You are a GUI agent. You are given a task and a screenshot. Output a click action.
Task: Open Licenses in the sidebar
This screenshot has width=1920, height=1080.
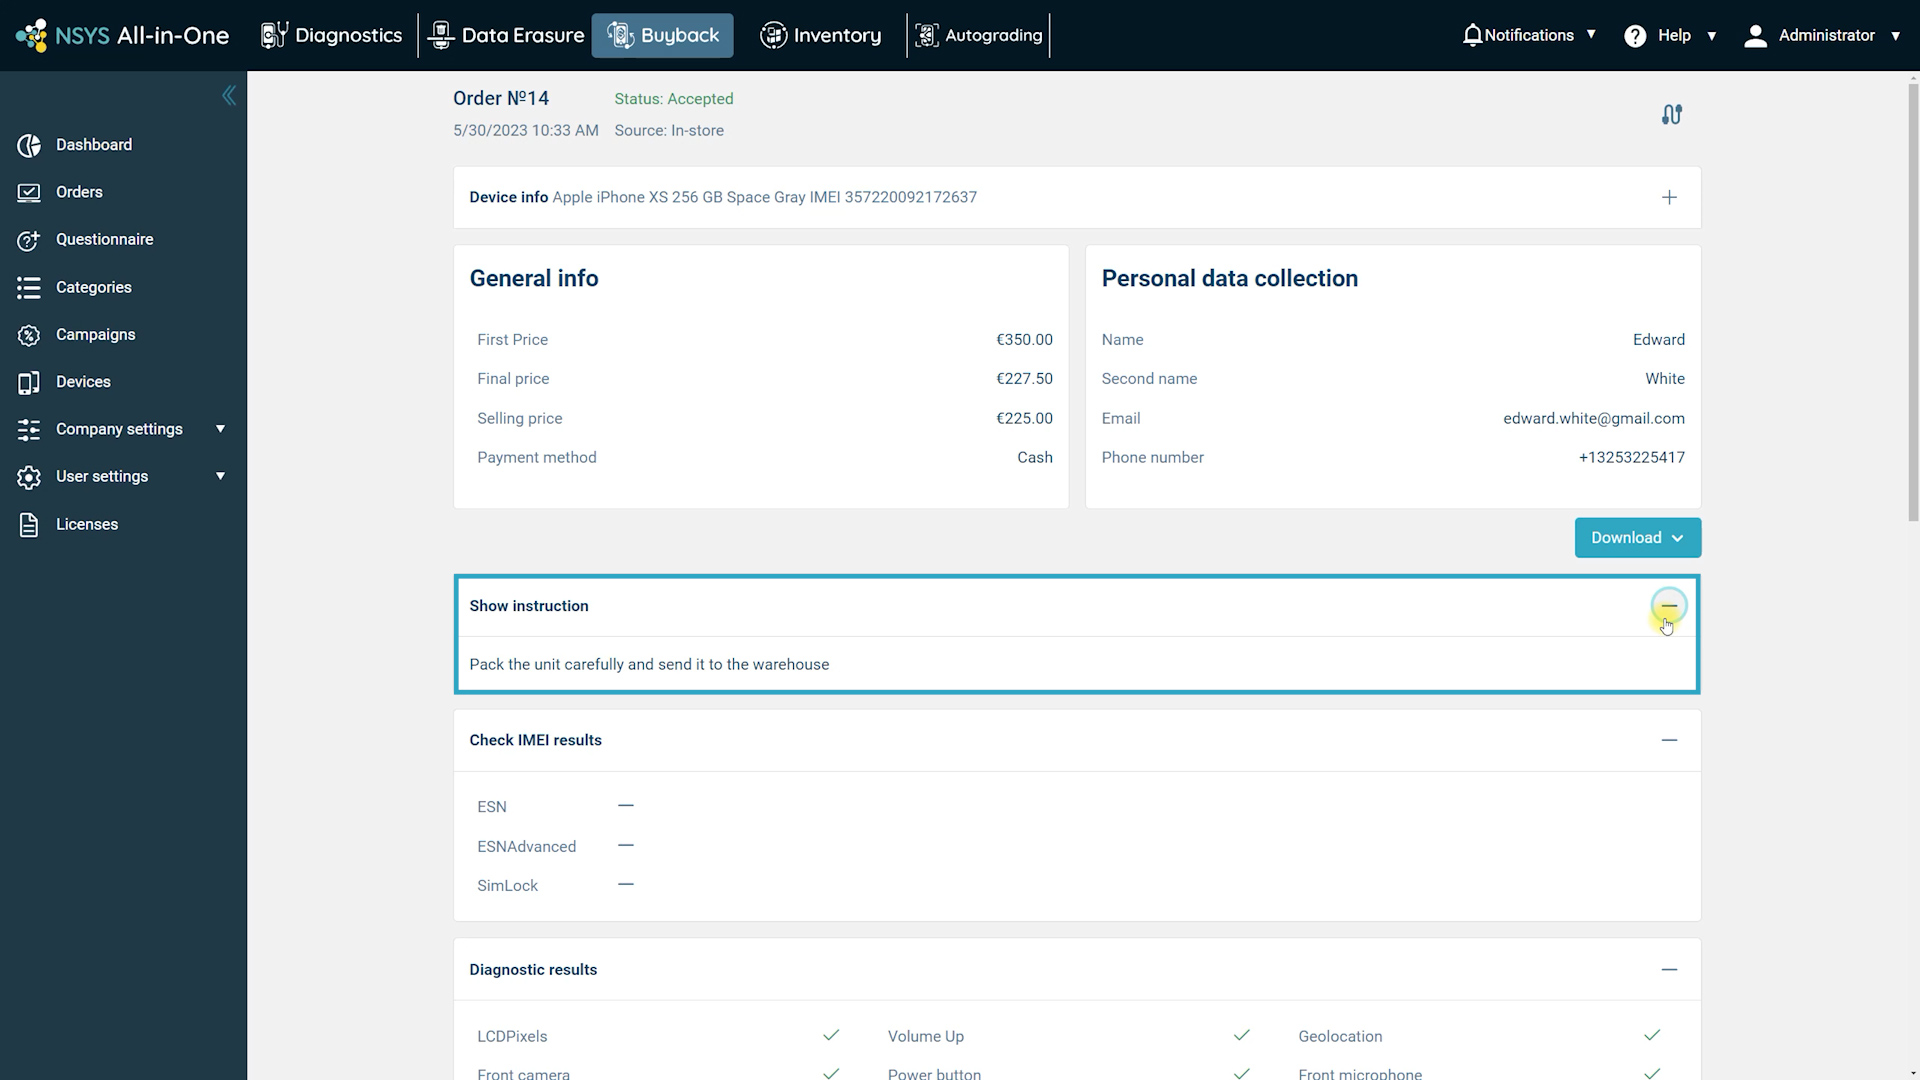pyautogui.click(x=87, y=525)
